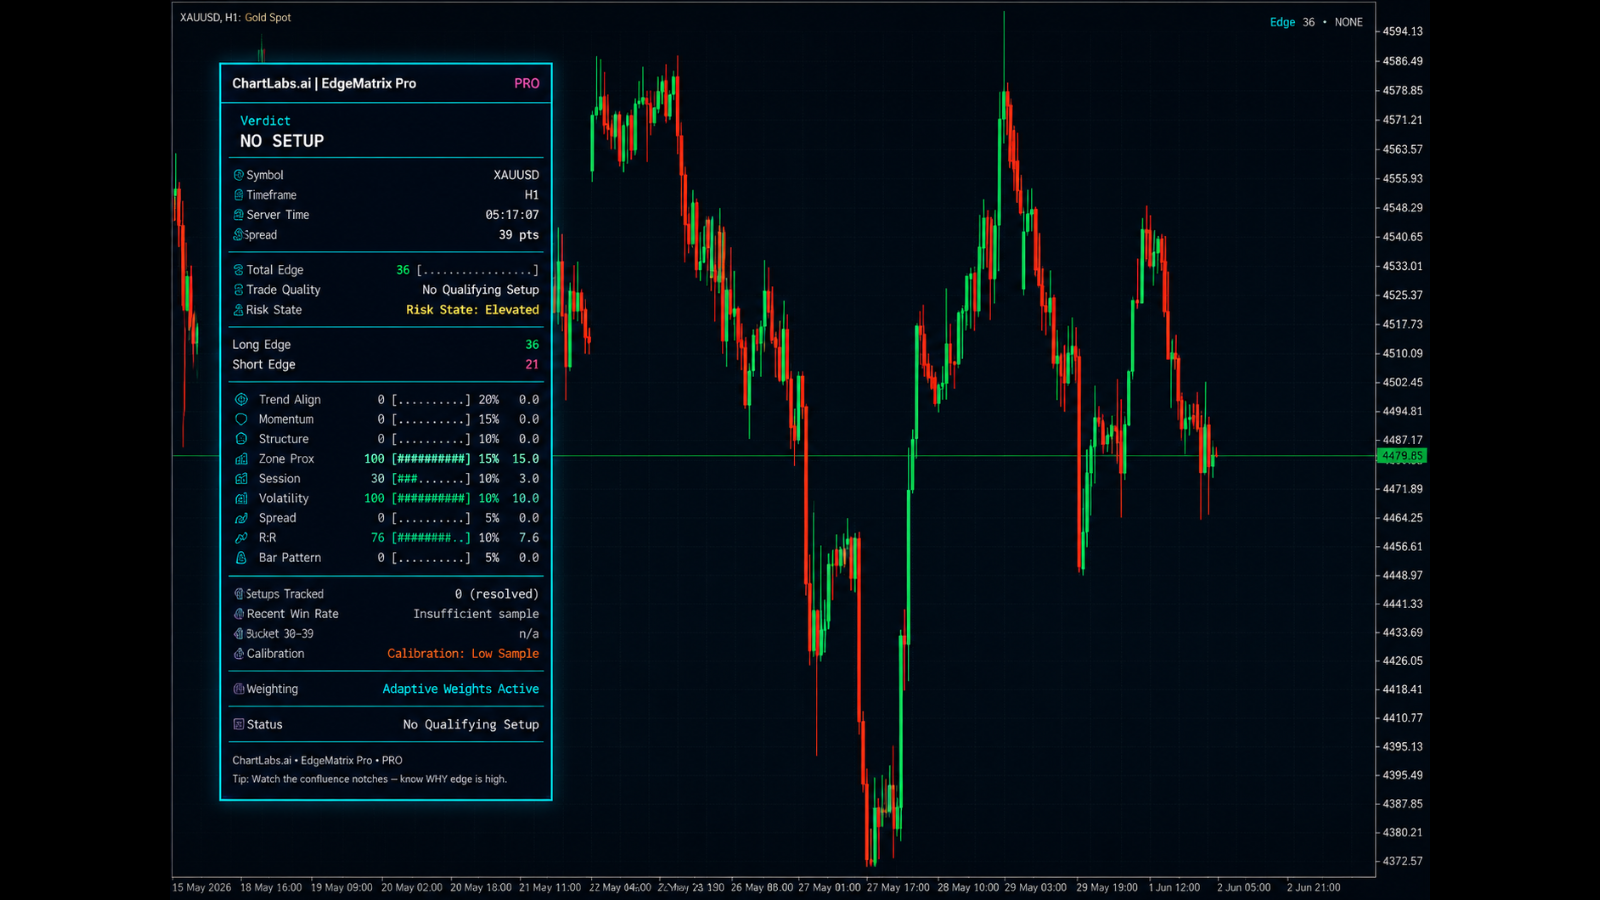Click the 'XAUUSD, H1: Gold Spot' chart title

[x=235, y=17]
